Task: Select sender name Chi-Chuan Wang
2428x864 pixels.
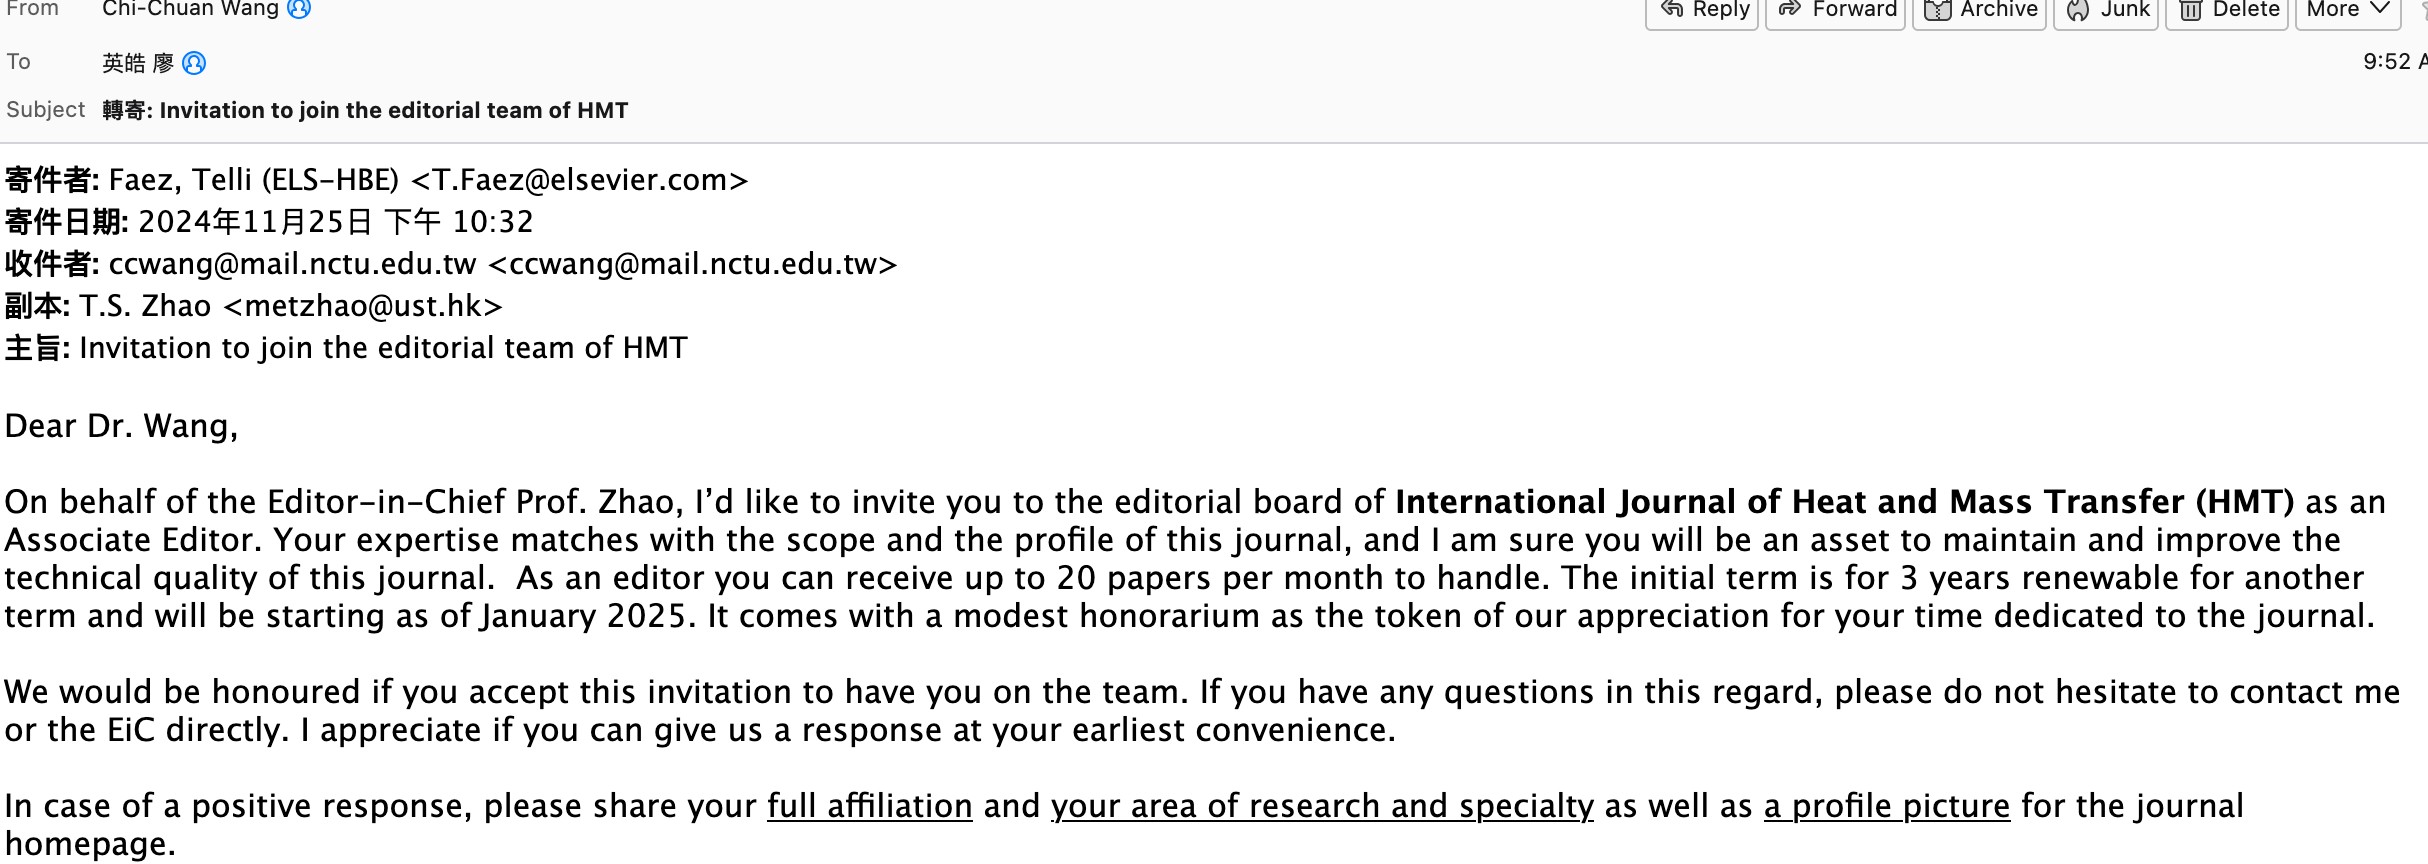Action: tap(190, 9)
